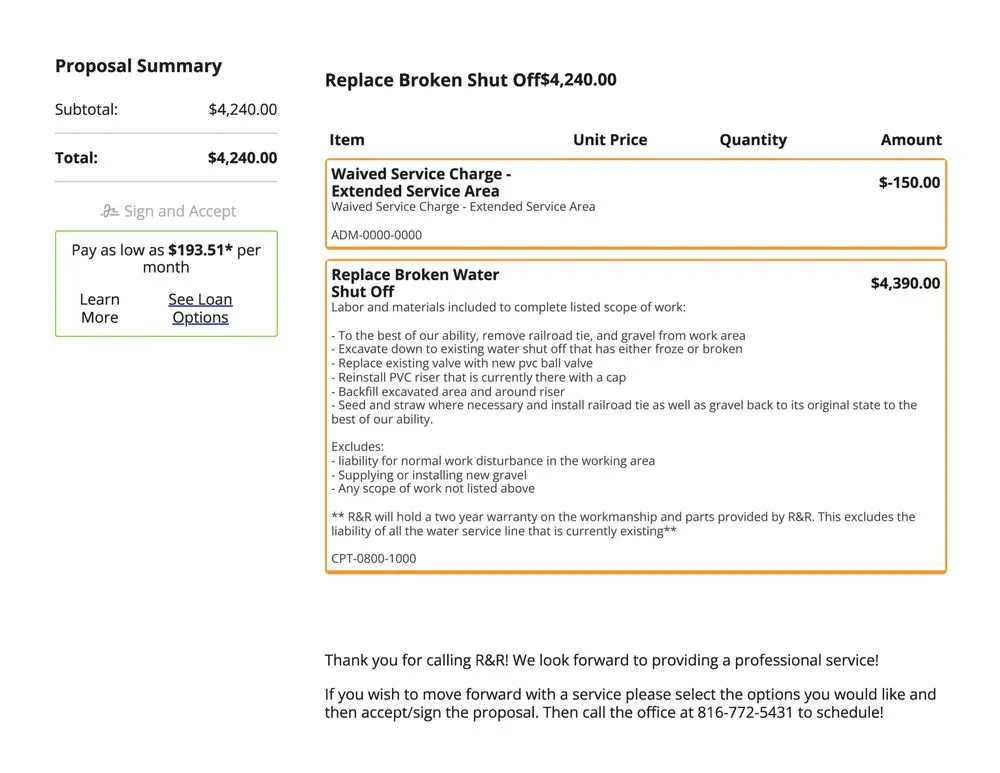Viewport: 1000px width, 773px height.
Task: Click the bold Total amount $4,240.00
Action: pyautogui.click(x=242, y=157)
